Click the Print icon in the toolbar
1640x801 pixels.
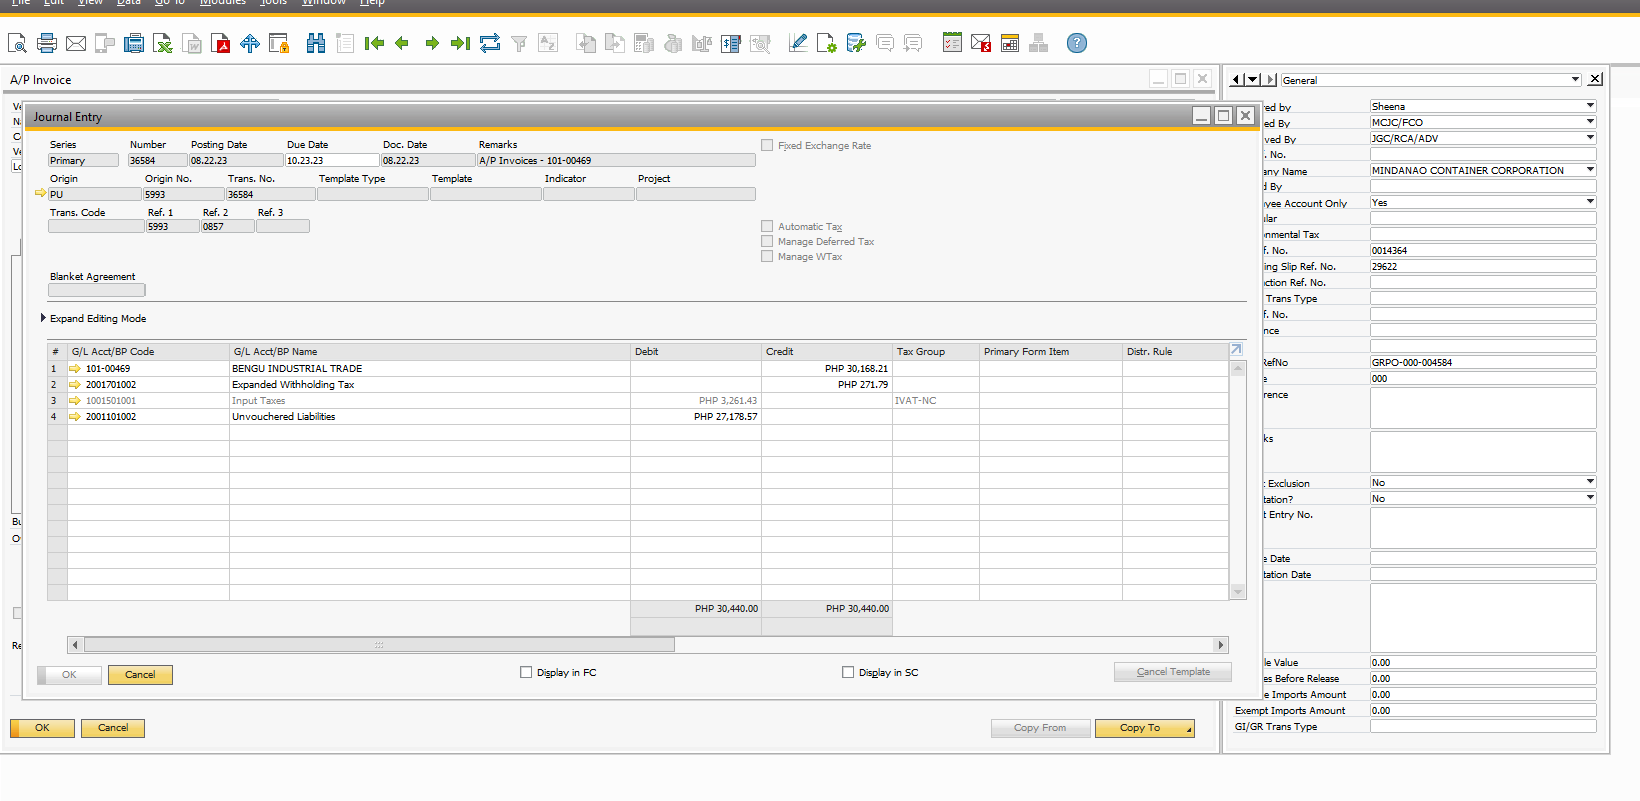[x=46, y=43]
